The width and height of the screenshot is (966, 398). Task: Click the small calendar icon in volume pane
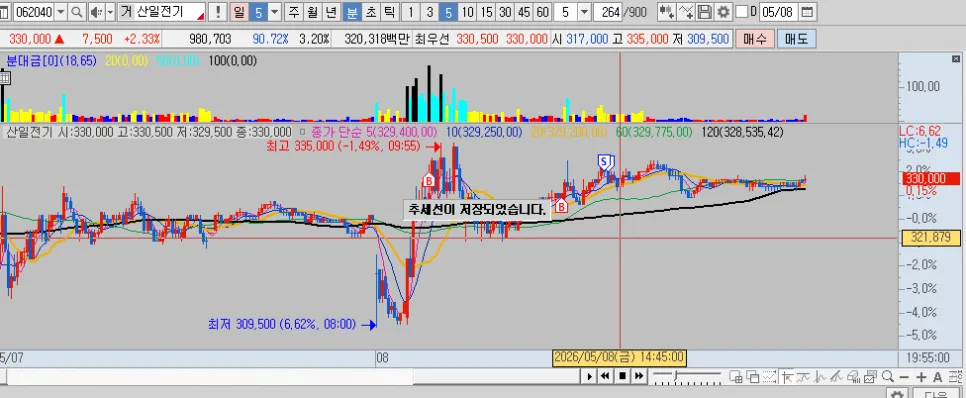(5, 77)
